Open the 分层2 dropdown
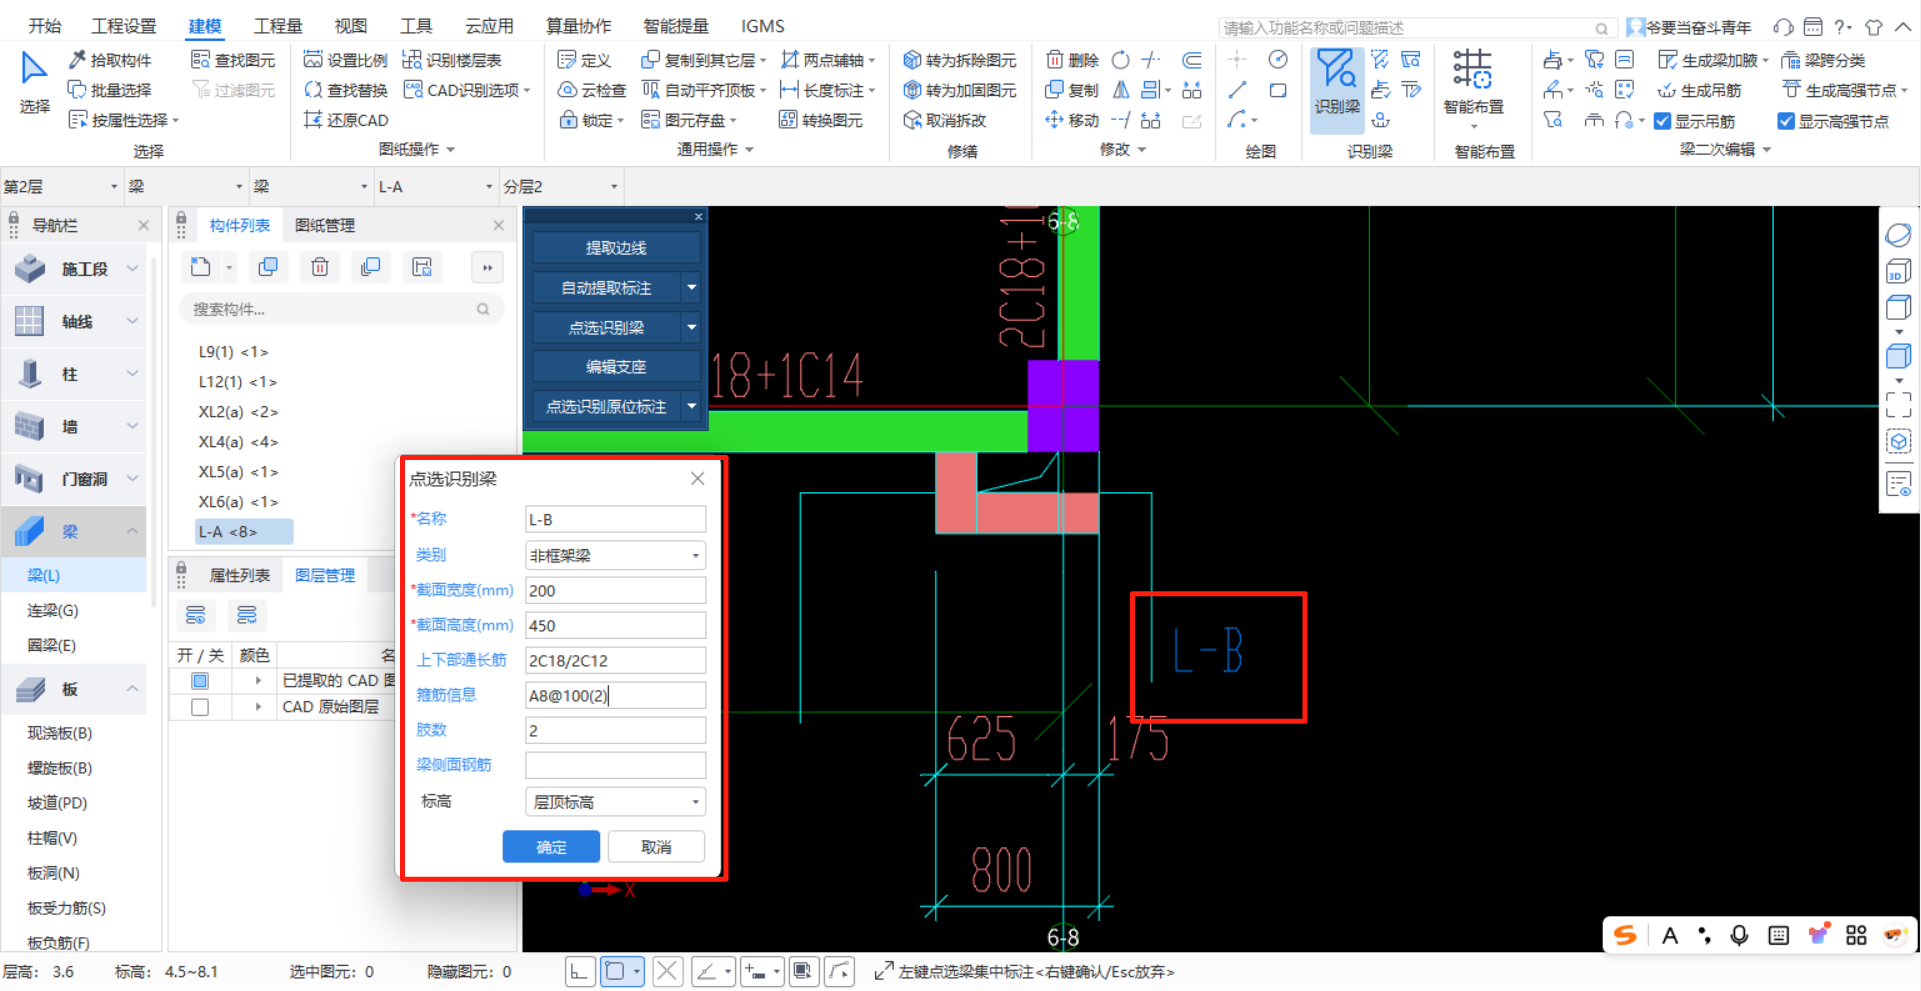This screenshot has width=1921, height=991. point(560,187)
